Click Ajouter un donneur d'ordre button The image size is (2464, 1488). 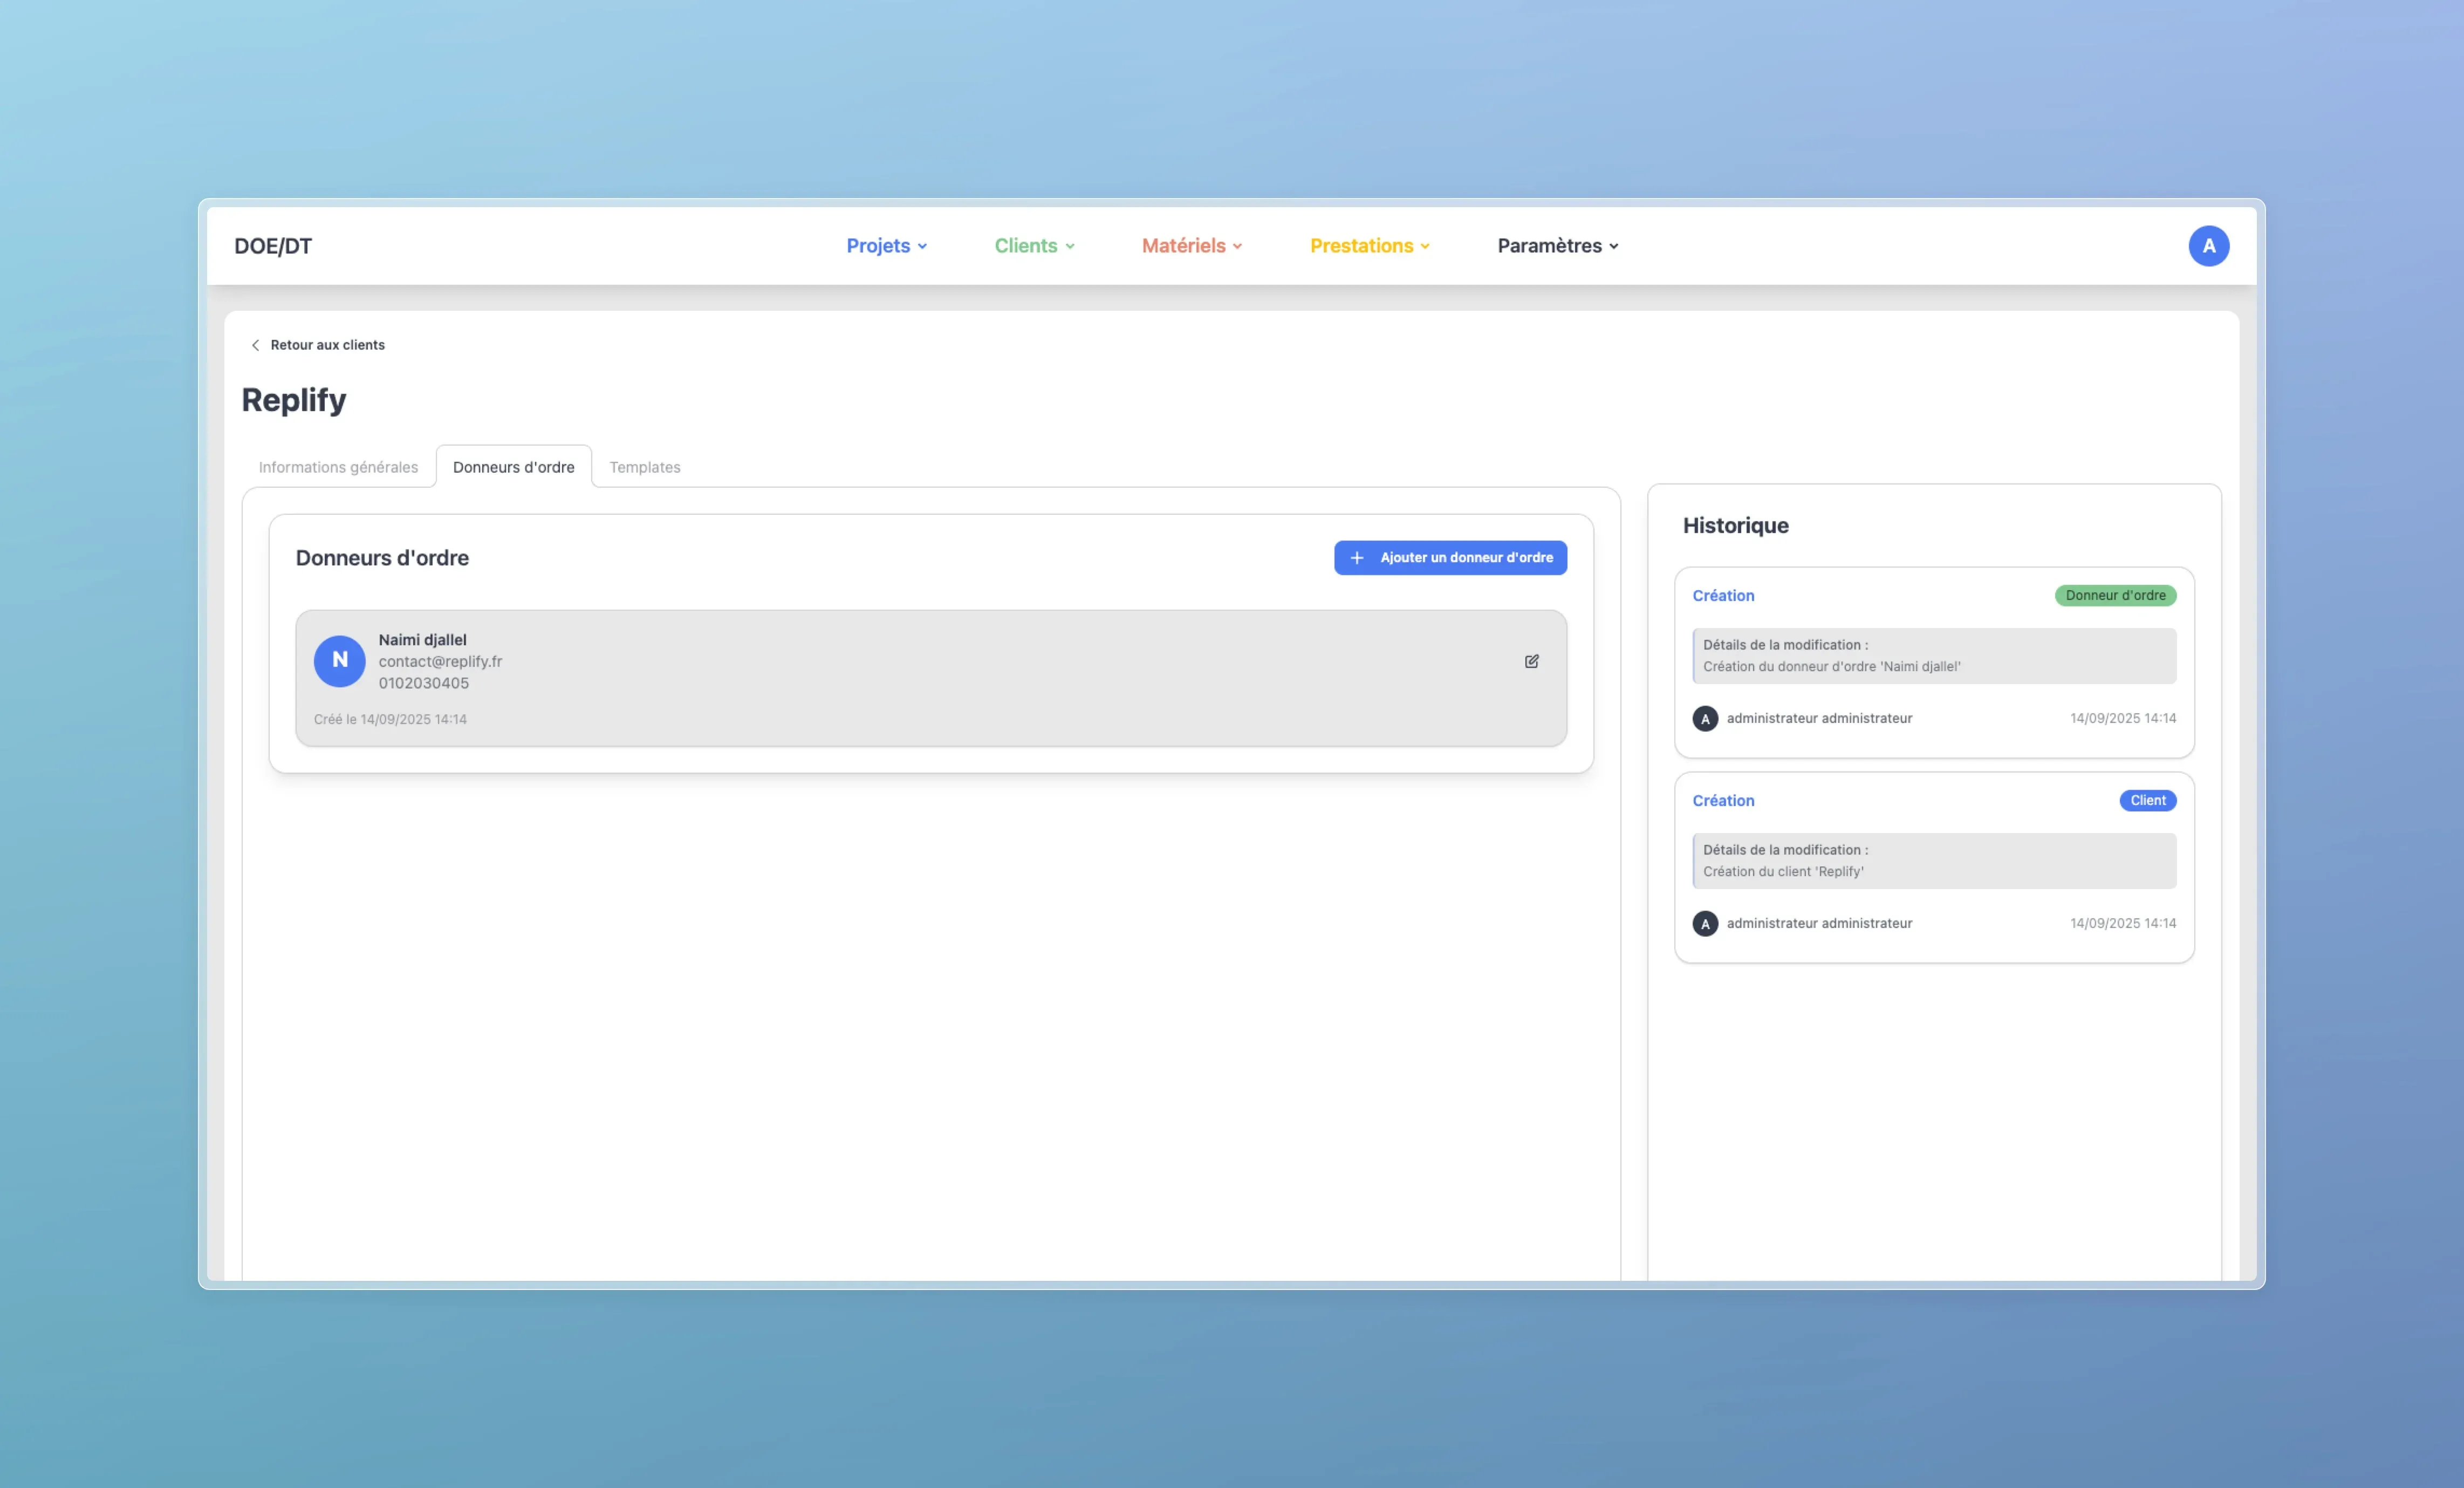1450,558
